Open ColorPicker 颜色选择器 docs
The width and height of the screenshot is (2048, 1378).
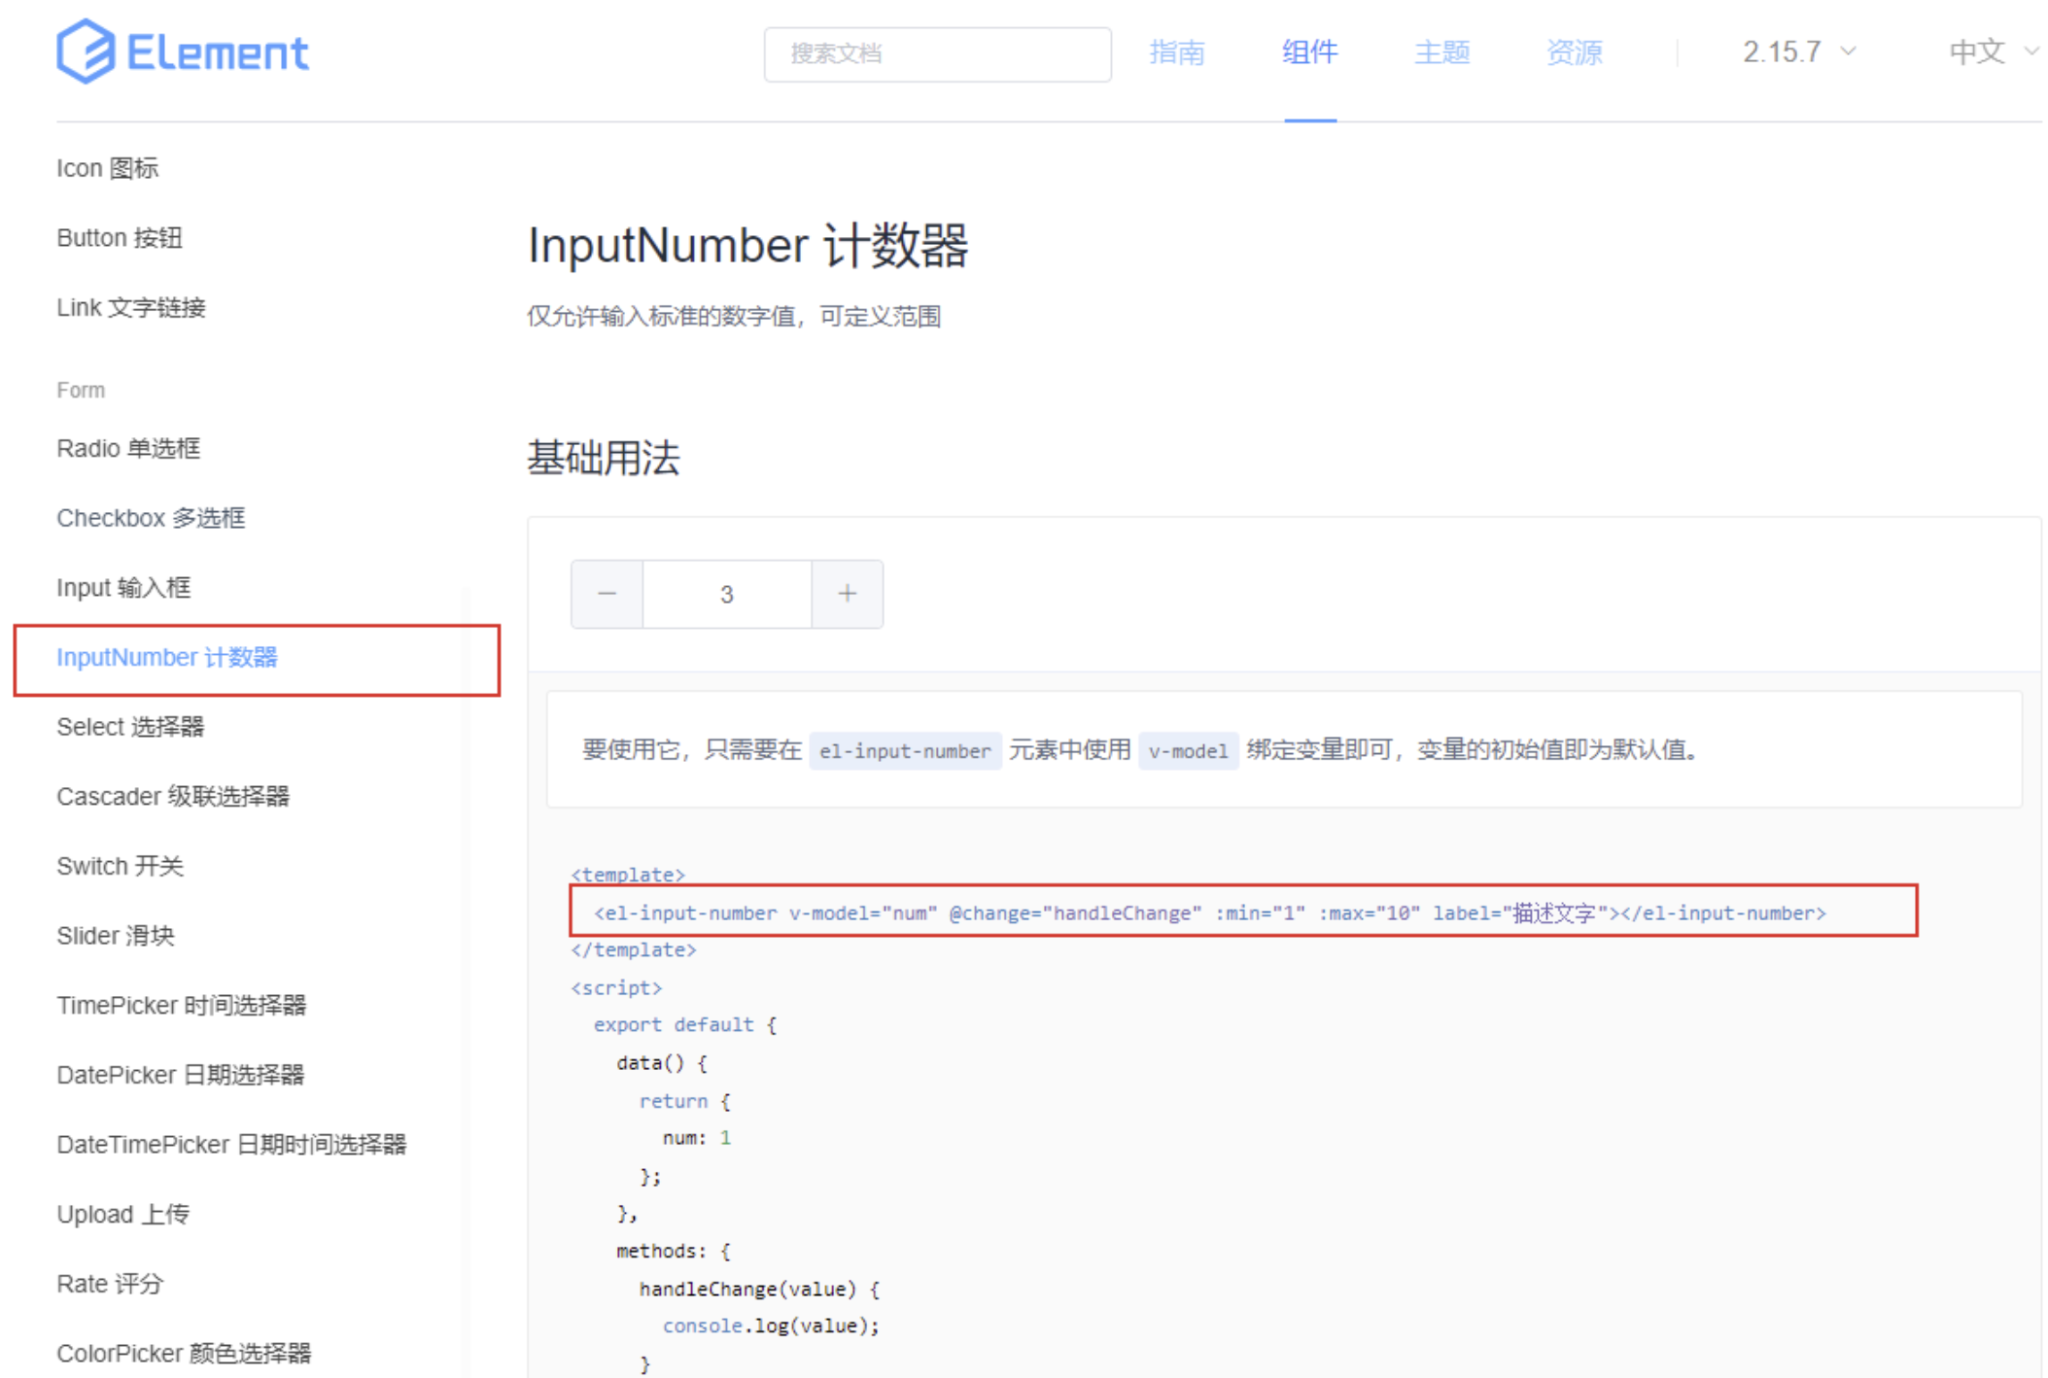click(x=184, y=1352)
